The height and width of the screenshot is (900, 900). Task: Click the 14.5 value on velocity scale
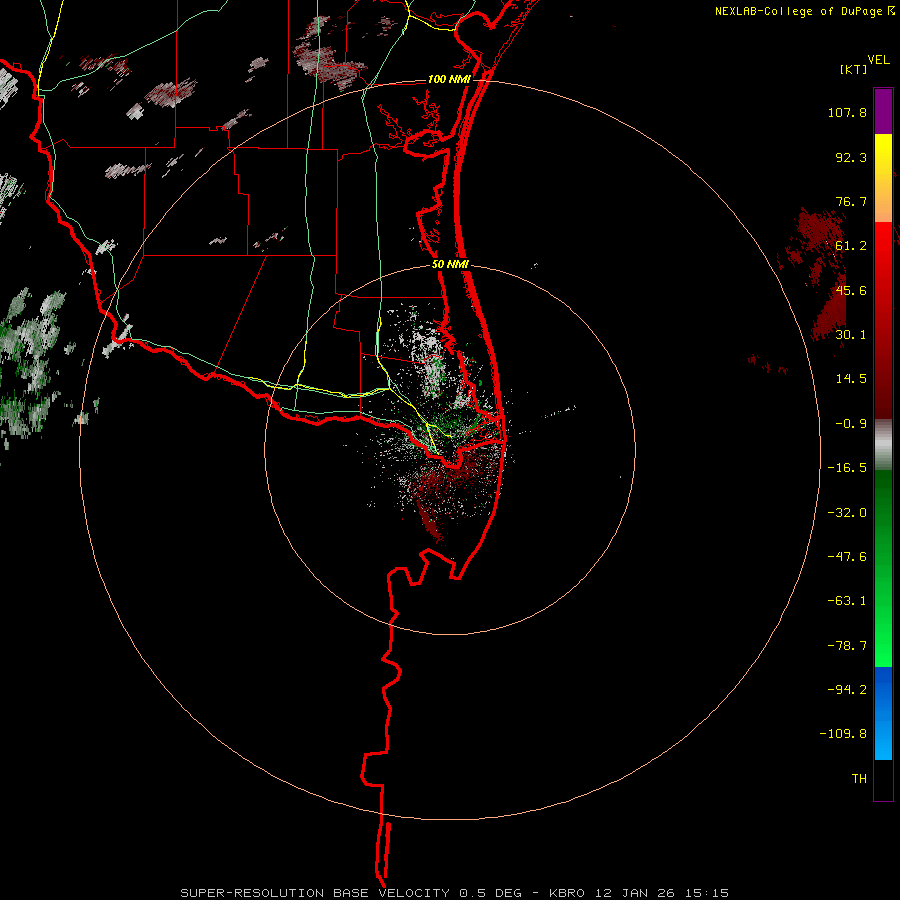(851, 379)
